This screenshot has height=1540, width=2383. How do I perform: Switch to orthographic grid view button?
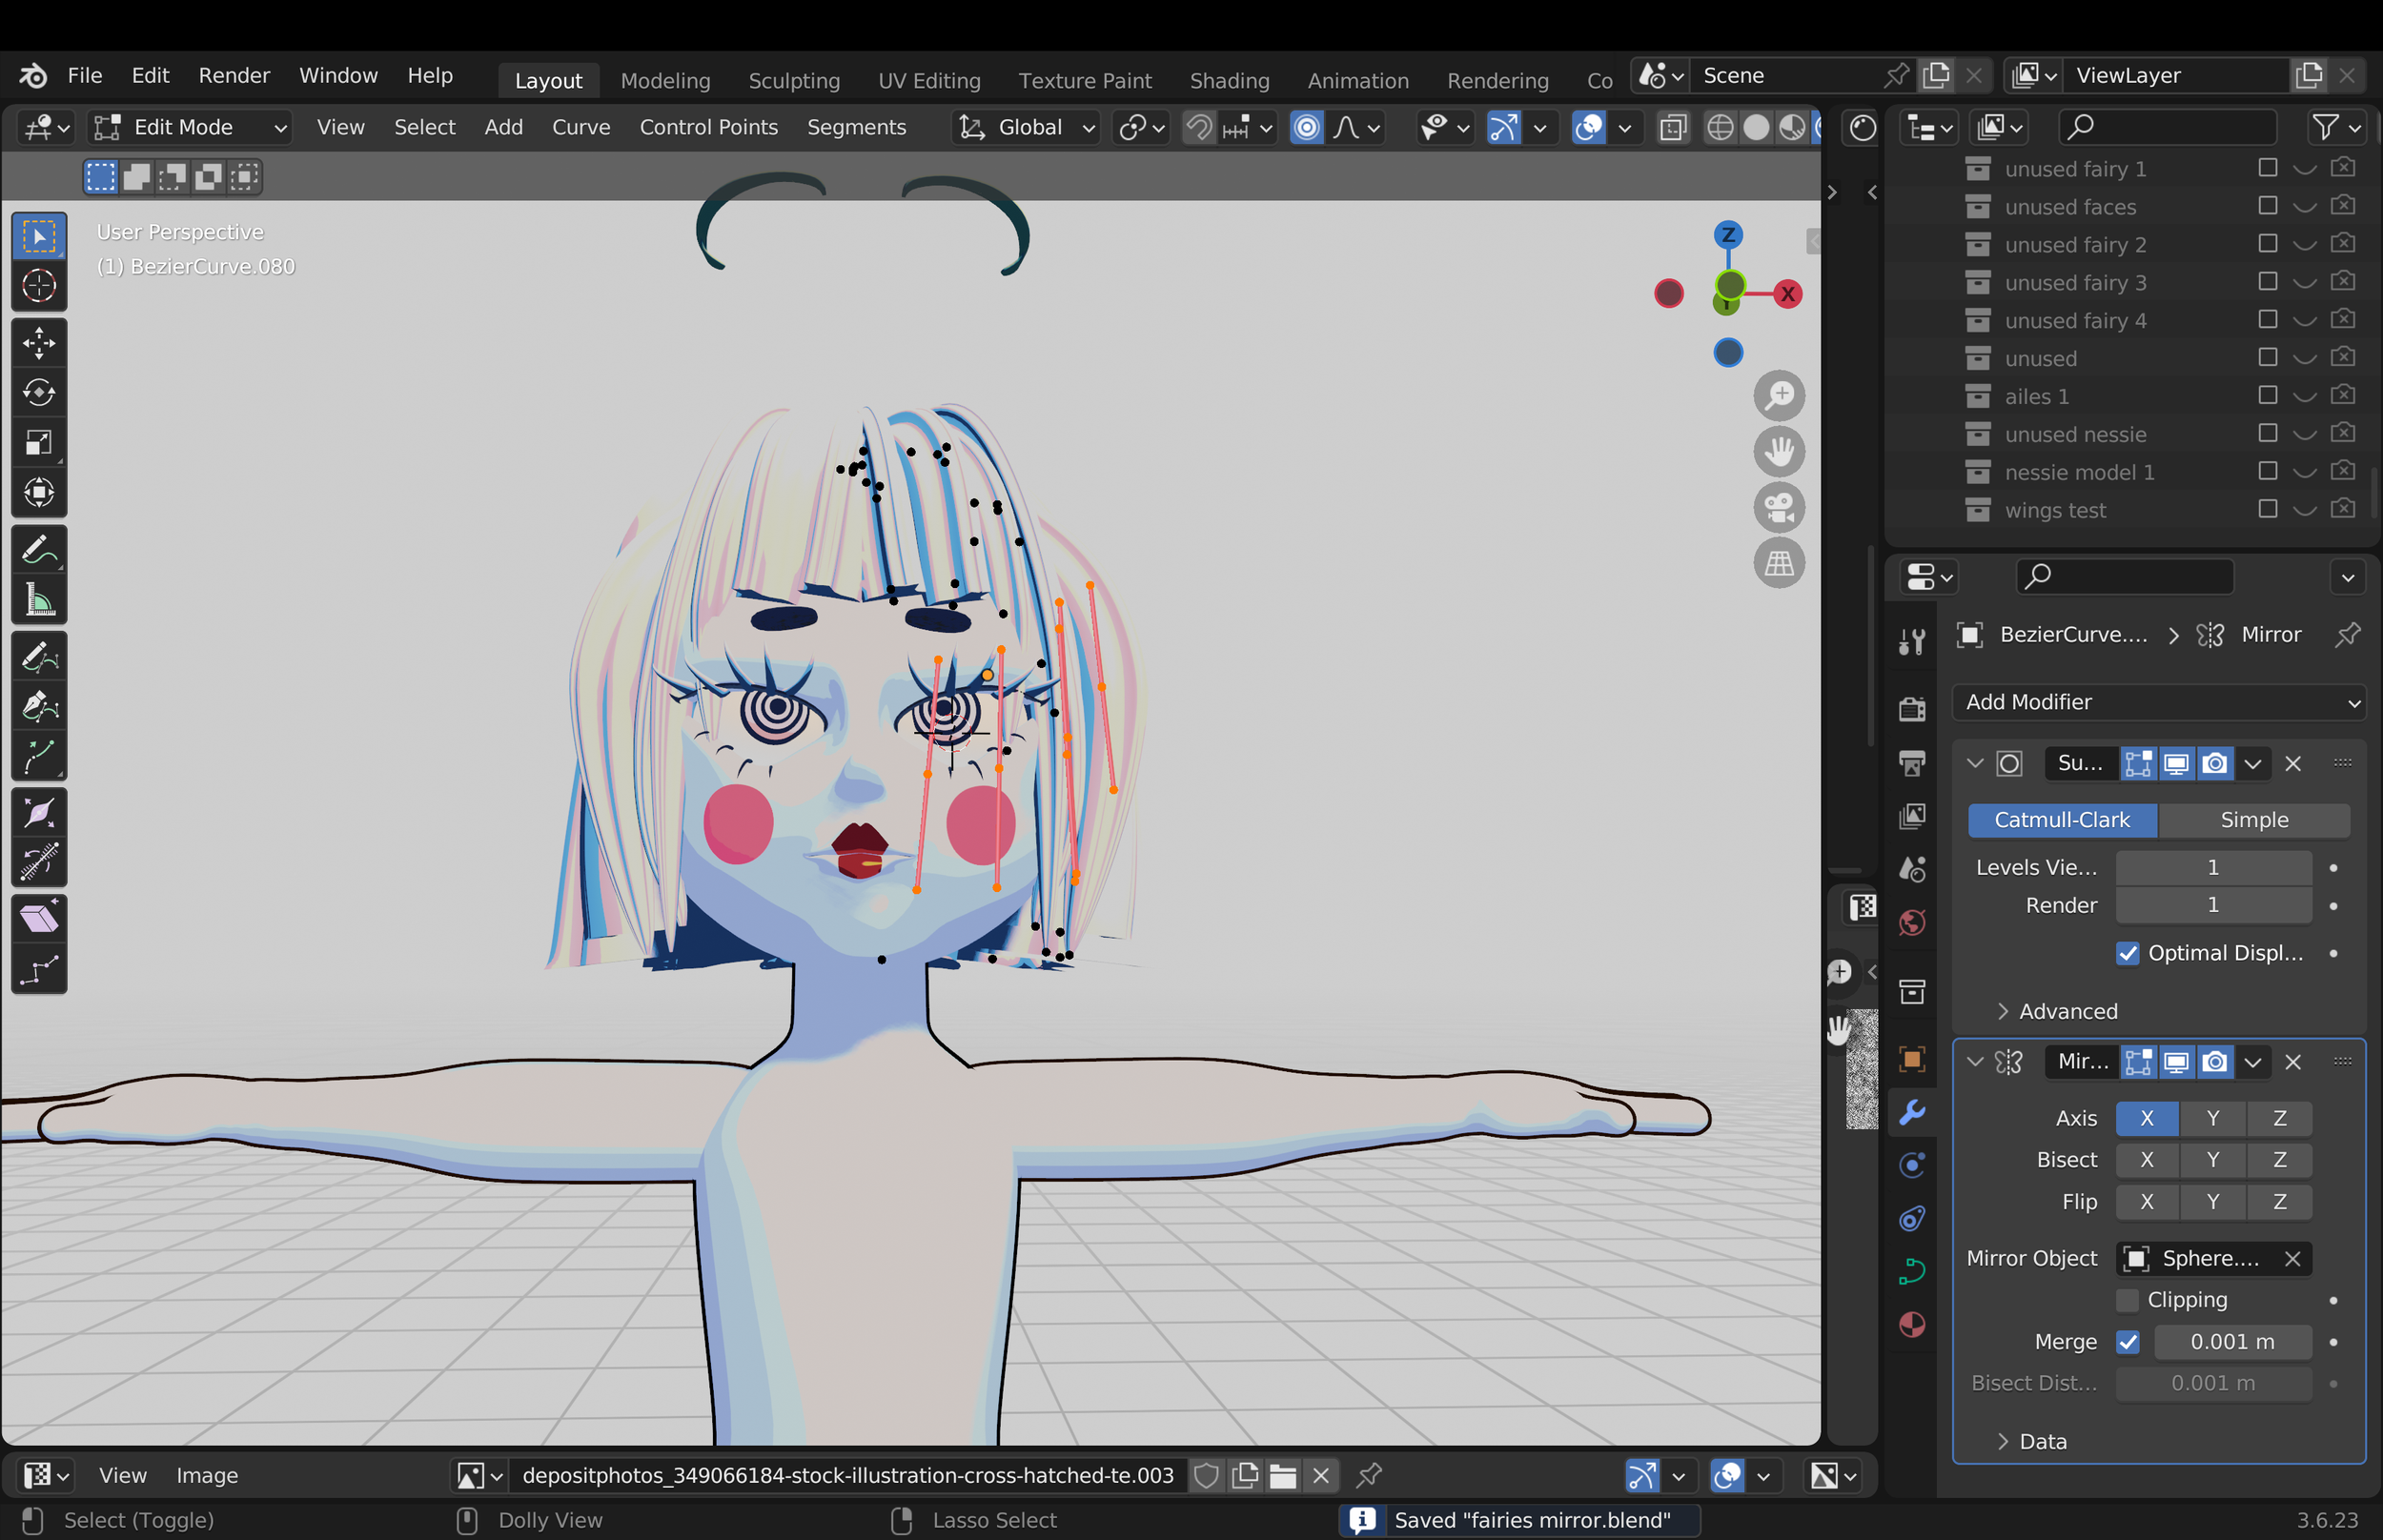(x=1779, y=563)
